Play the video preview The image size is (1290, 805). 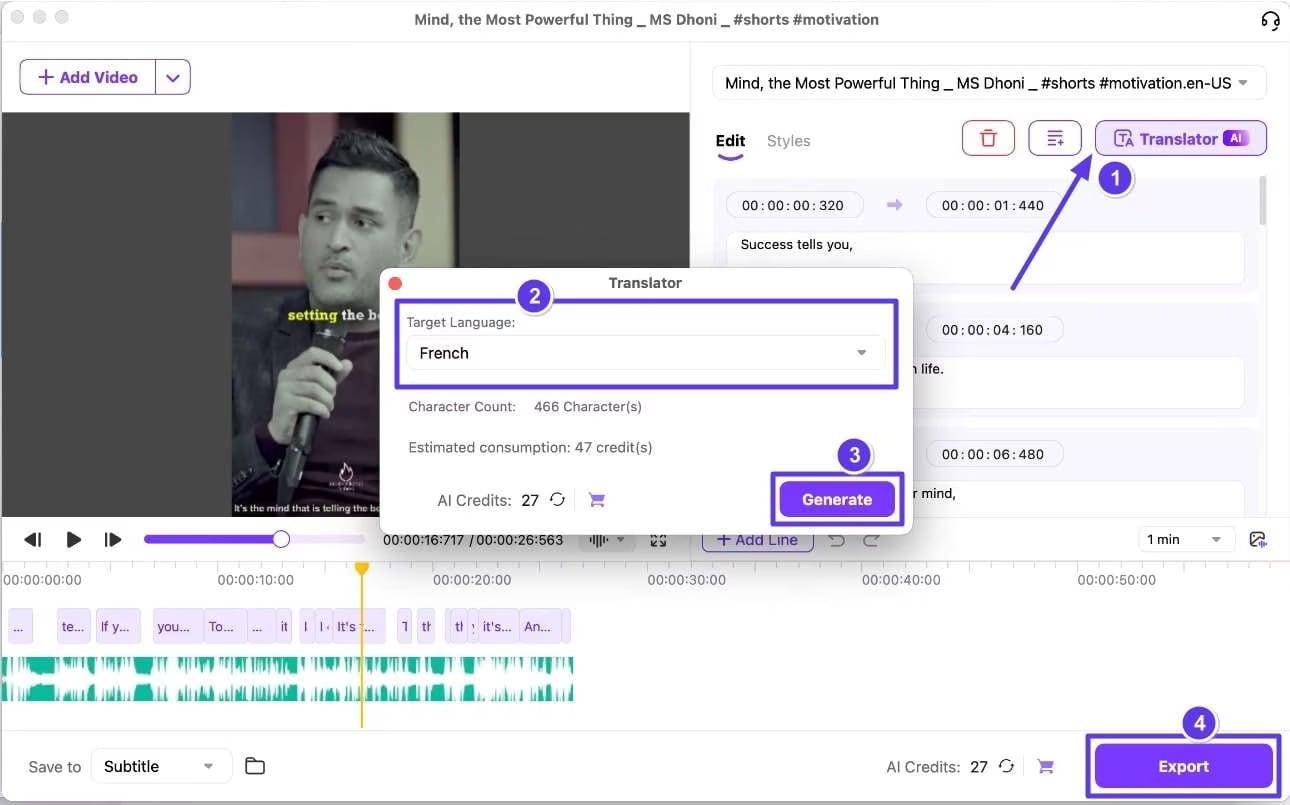[x=73, y=540]
